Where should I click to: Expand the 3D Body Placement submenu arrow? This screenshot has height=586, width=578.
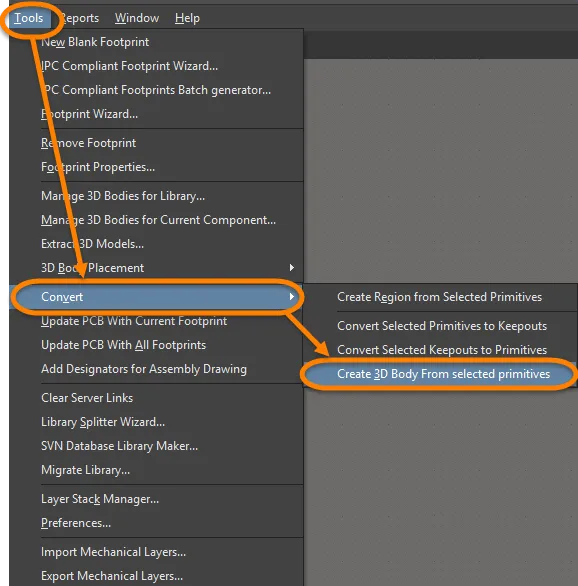point(291,268)
